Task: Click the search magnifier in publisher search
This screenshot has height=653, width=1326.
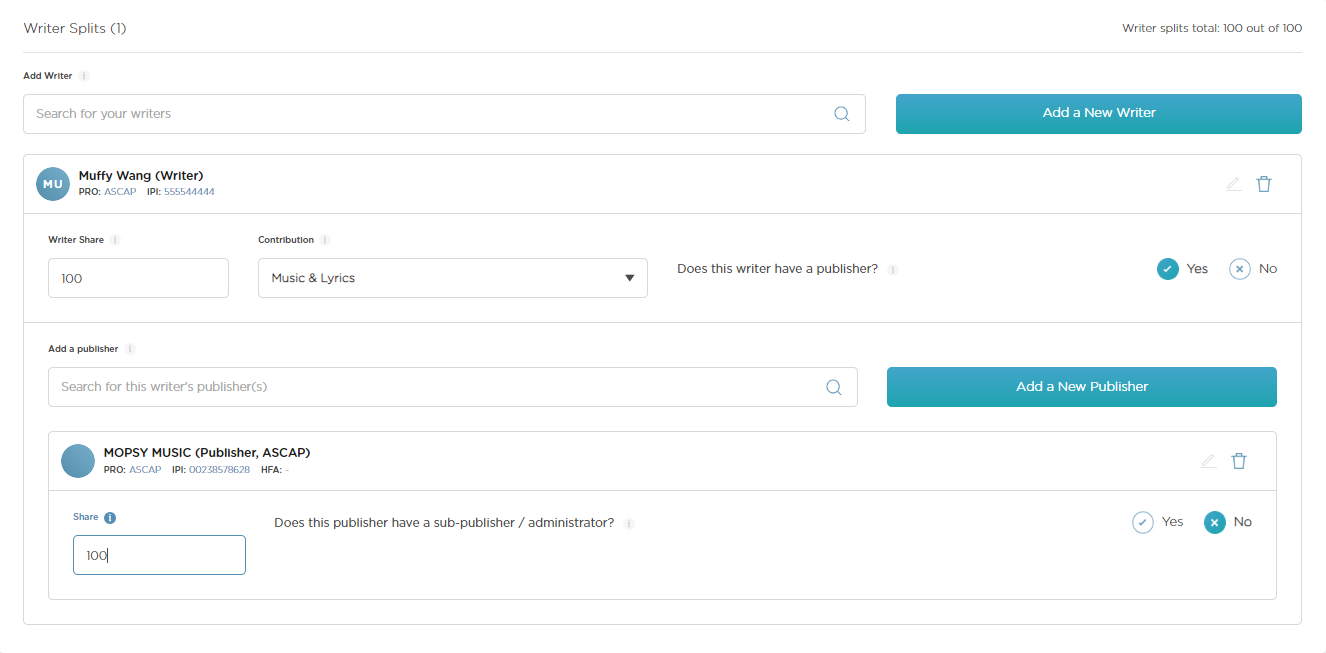Action: [x=834, y=387]
